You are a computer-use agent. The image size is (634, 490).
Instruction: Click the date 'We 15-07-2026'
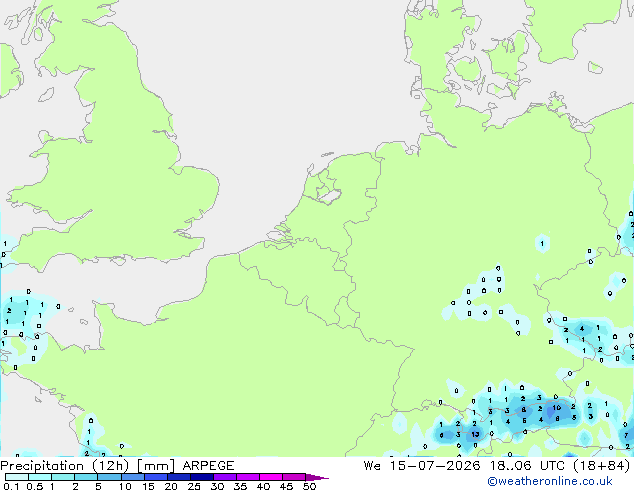[422, 466]
